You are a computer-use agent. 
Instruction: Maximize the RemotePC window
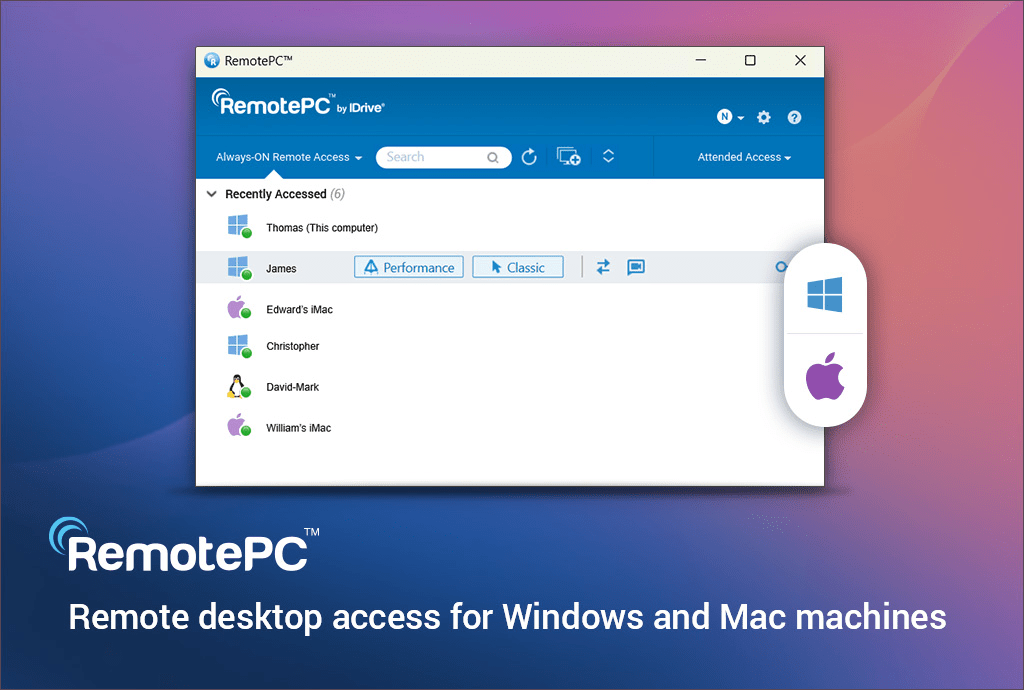[x=750, y=60]
